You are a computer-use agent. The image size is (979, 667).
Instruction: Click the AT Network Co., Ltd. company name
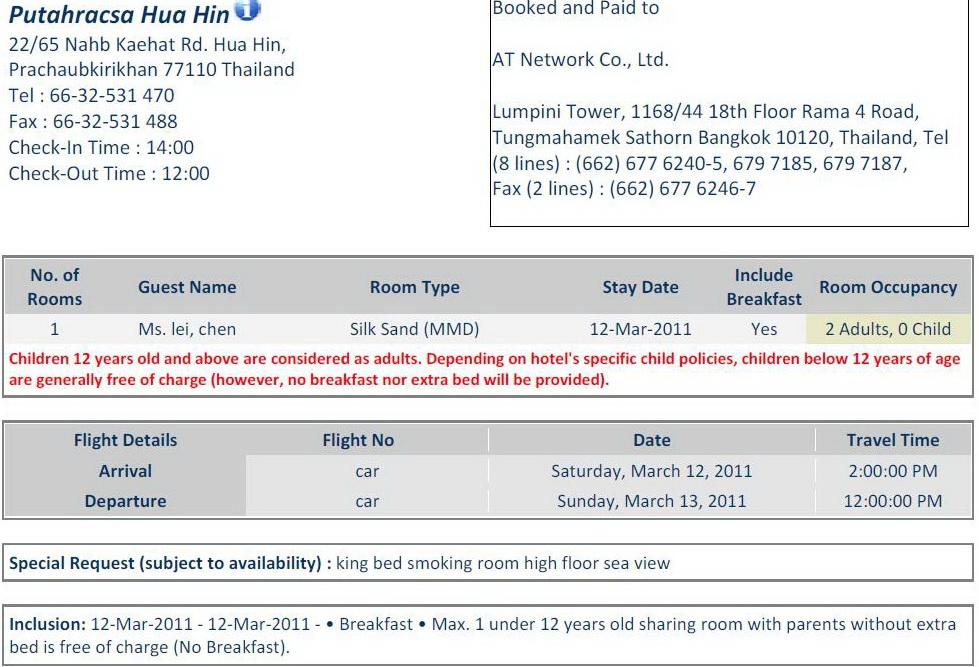point(580,60)
